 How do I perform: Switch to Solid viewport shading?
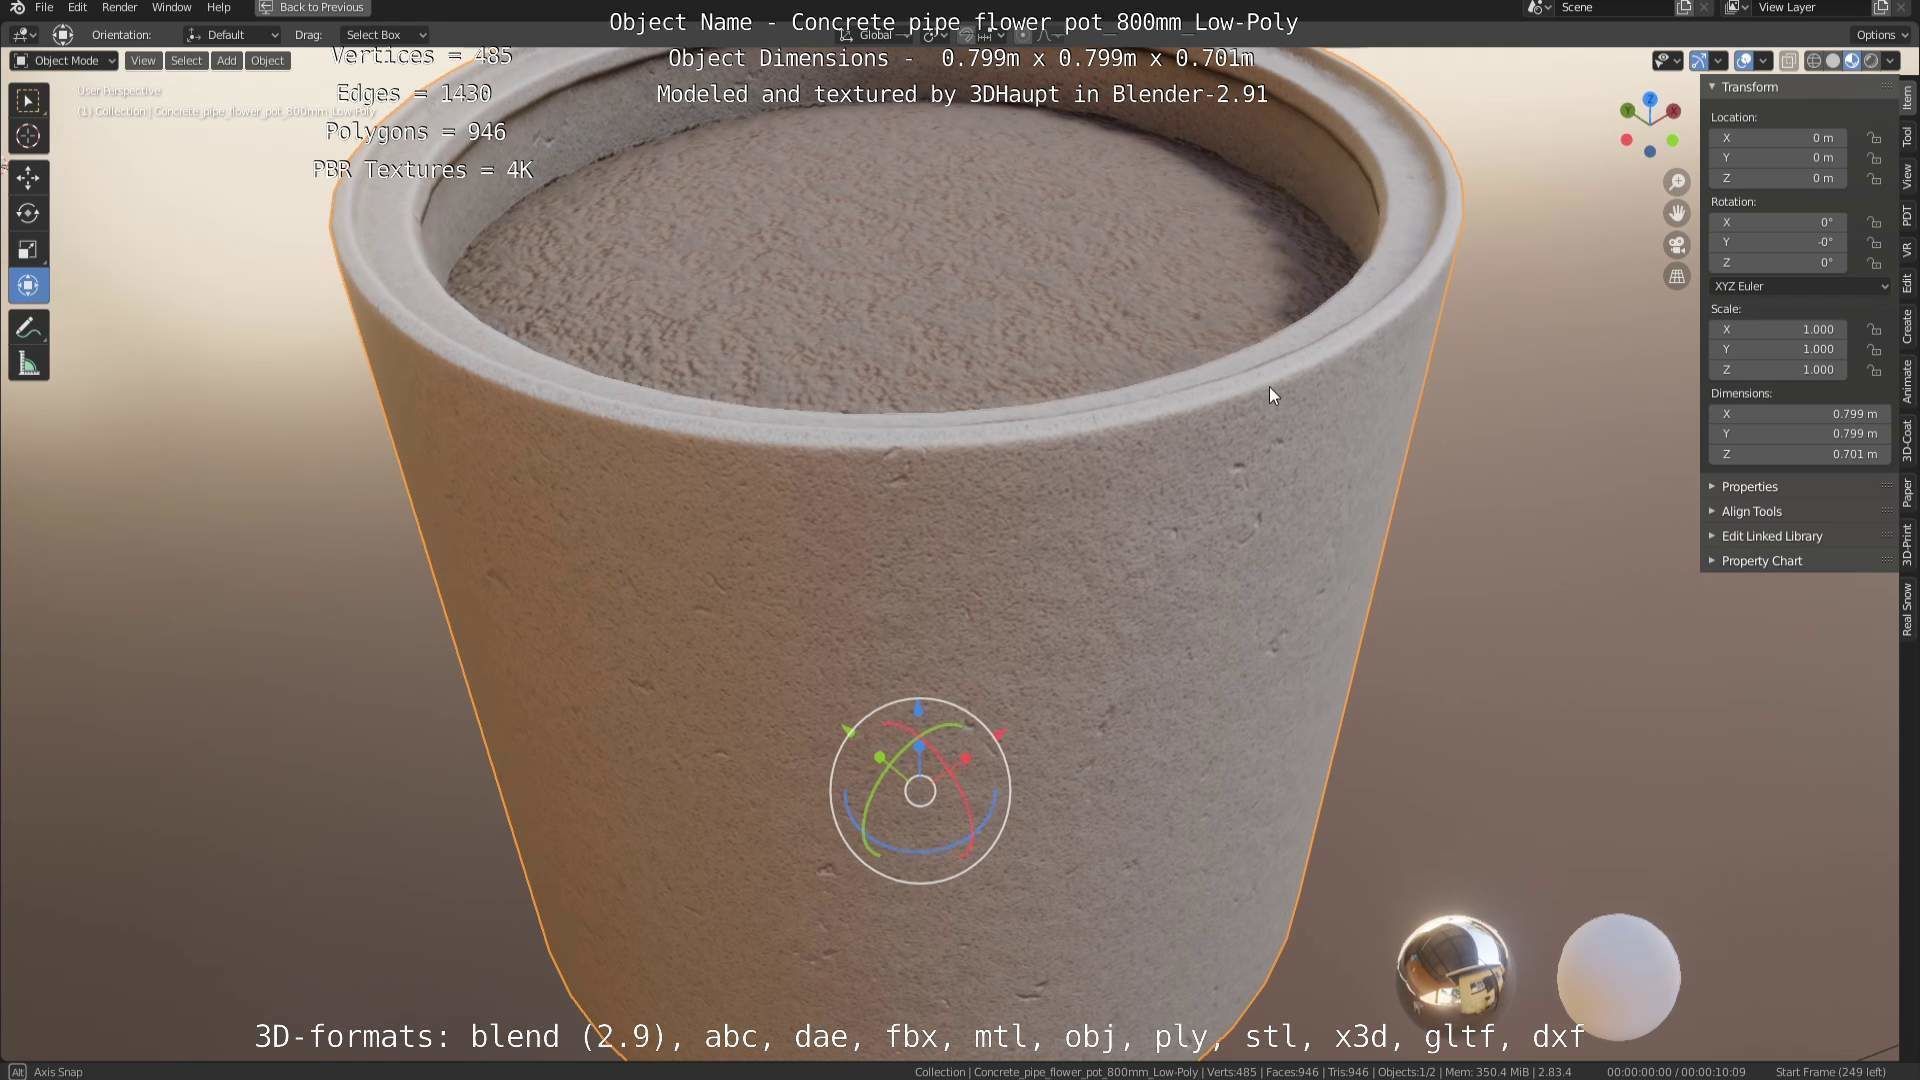[1833, 61]
